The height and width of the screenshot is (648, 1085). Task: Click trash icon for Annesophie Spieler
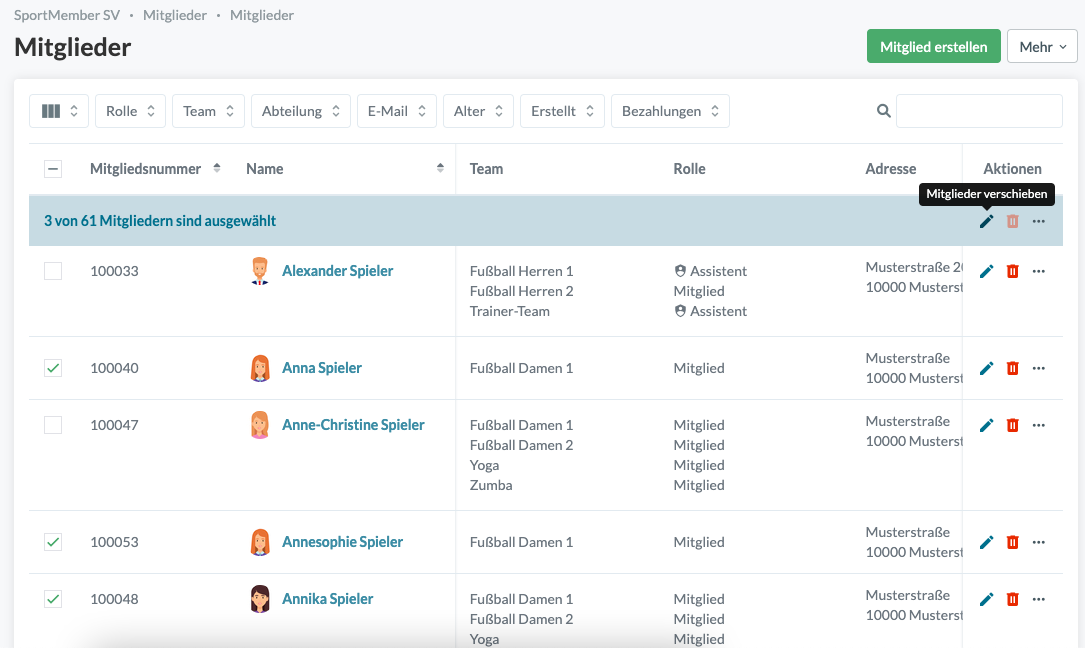1012,542
